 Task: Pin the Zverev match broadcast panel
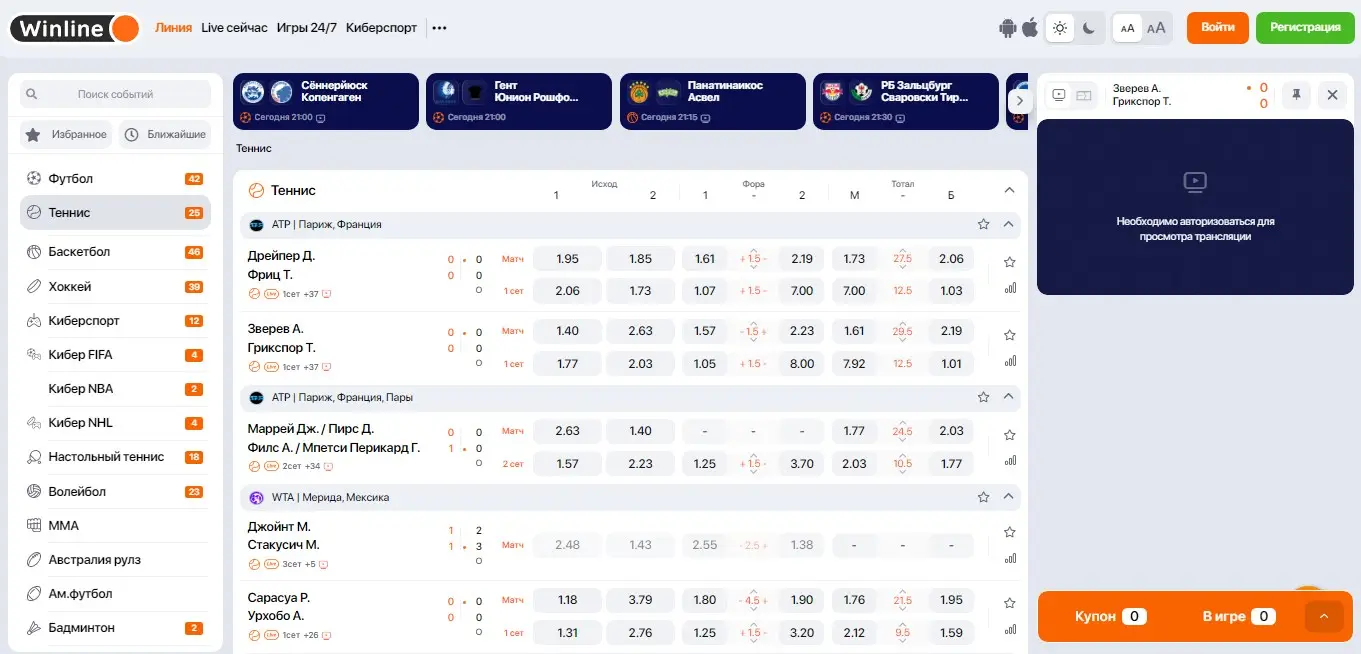[x=1296, y=95]
